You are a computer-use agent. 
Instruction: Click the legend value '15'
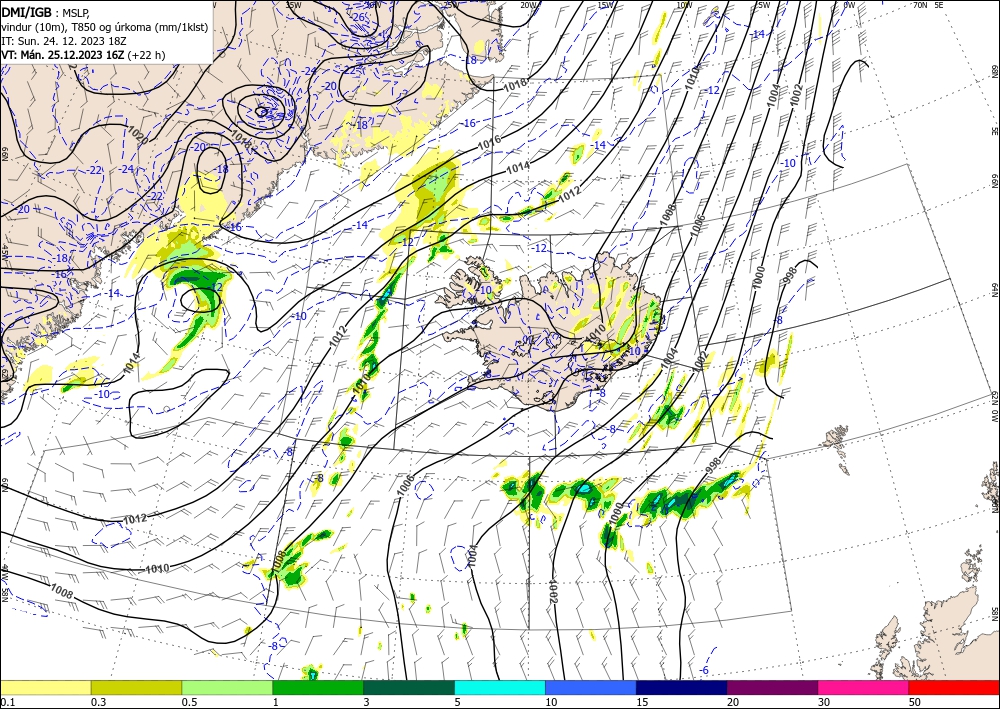(643, 702)
